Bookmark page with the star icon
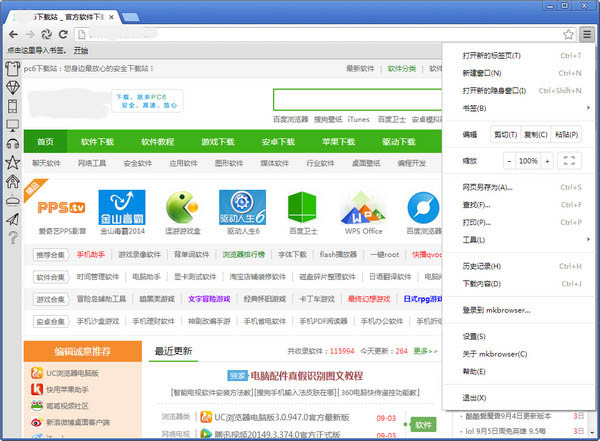This screenshot has width=600, height=441. tap(568, 35)
